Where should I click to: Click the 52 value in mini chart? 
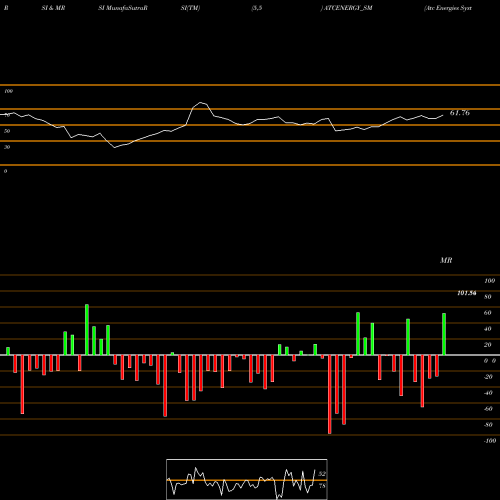[x=322, y=474]
